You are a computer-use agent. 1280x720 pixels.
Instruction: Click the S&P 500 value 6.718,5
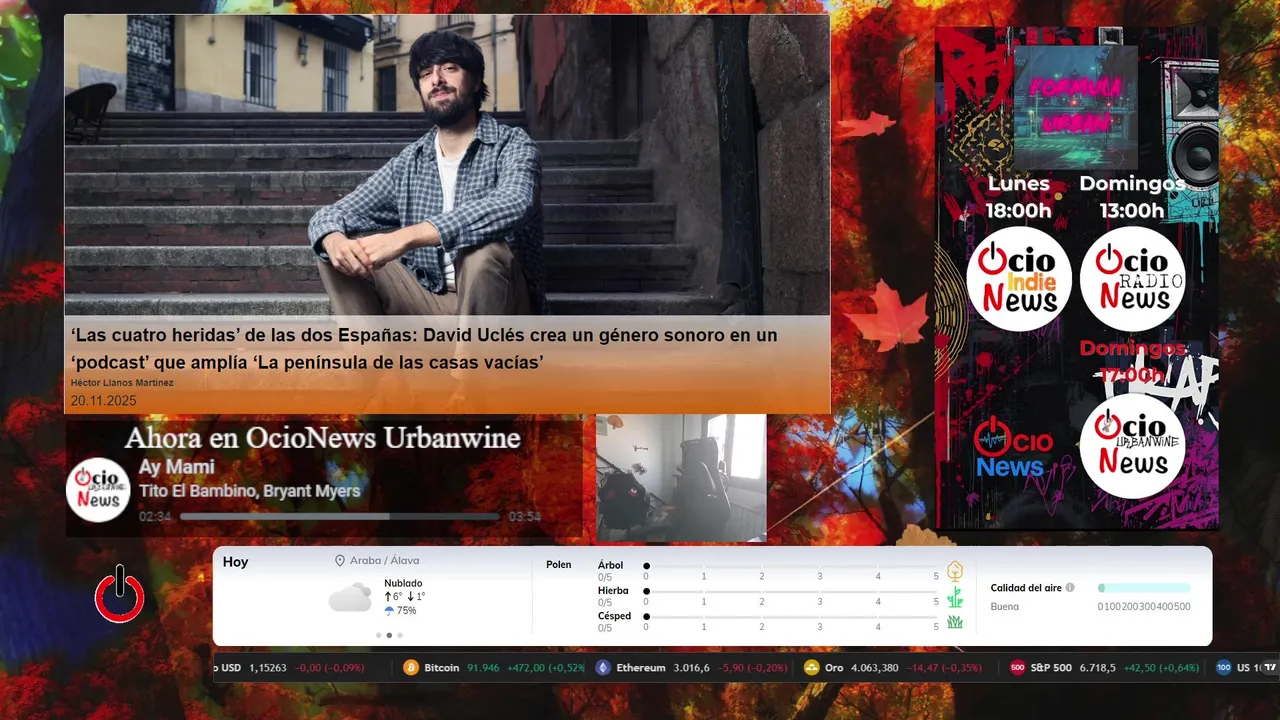pyautogui.click(x=1097, y=668)
